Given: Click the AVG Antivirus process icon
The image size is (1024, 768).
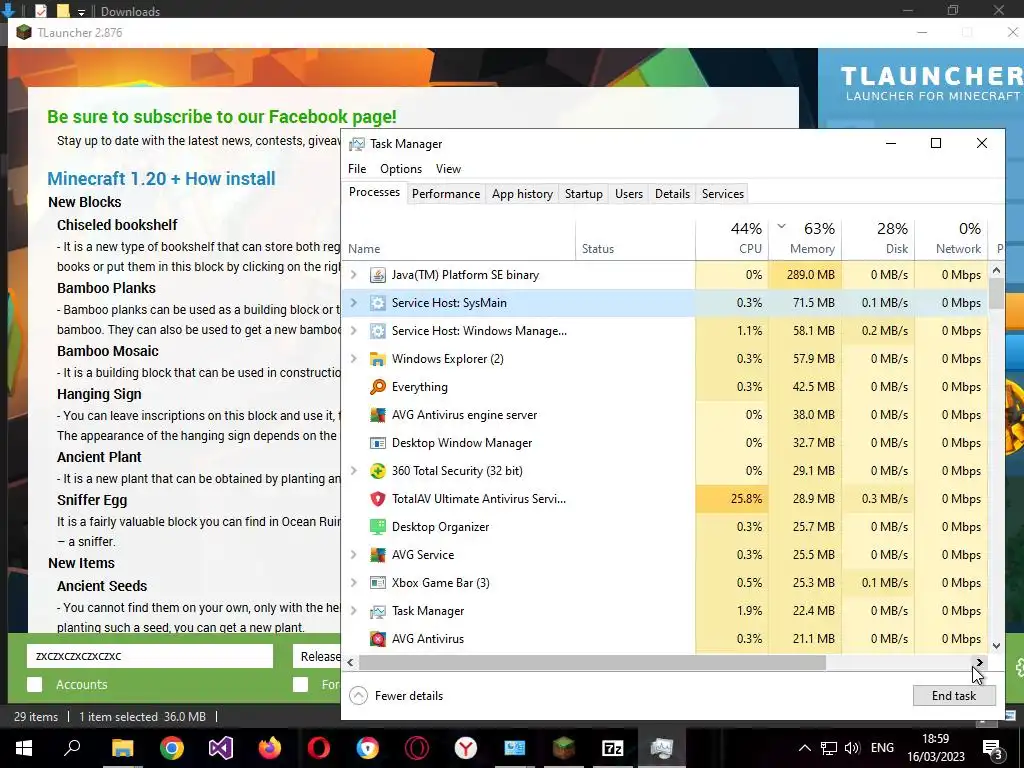Looking at the screenshot, I should coord(377,639).
